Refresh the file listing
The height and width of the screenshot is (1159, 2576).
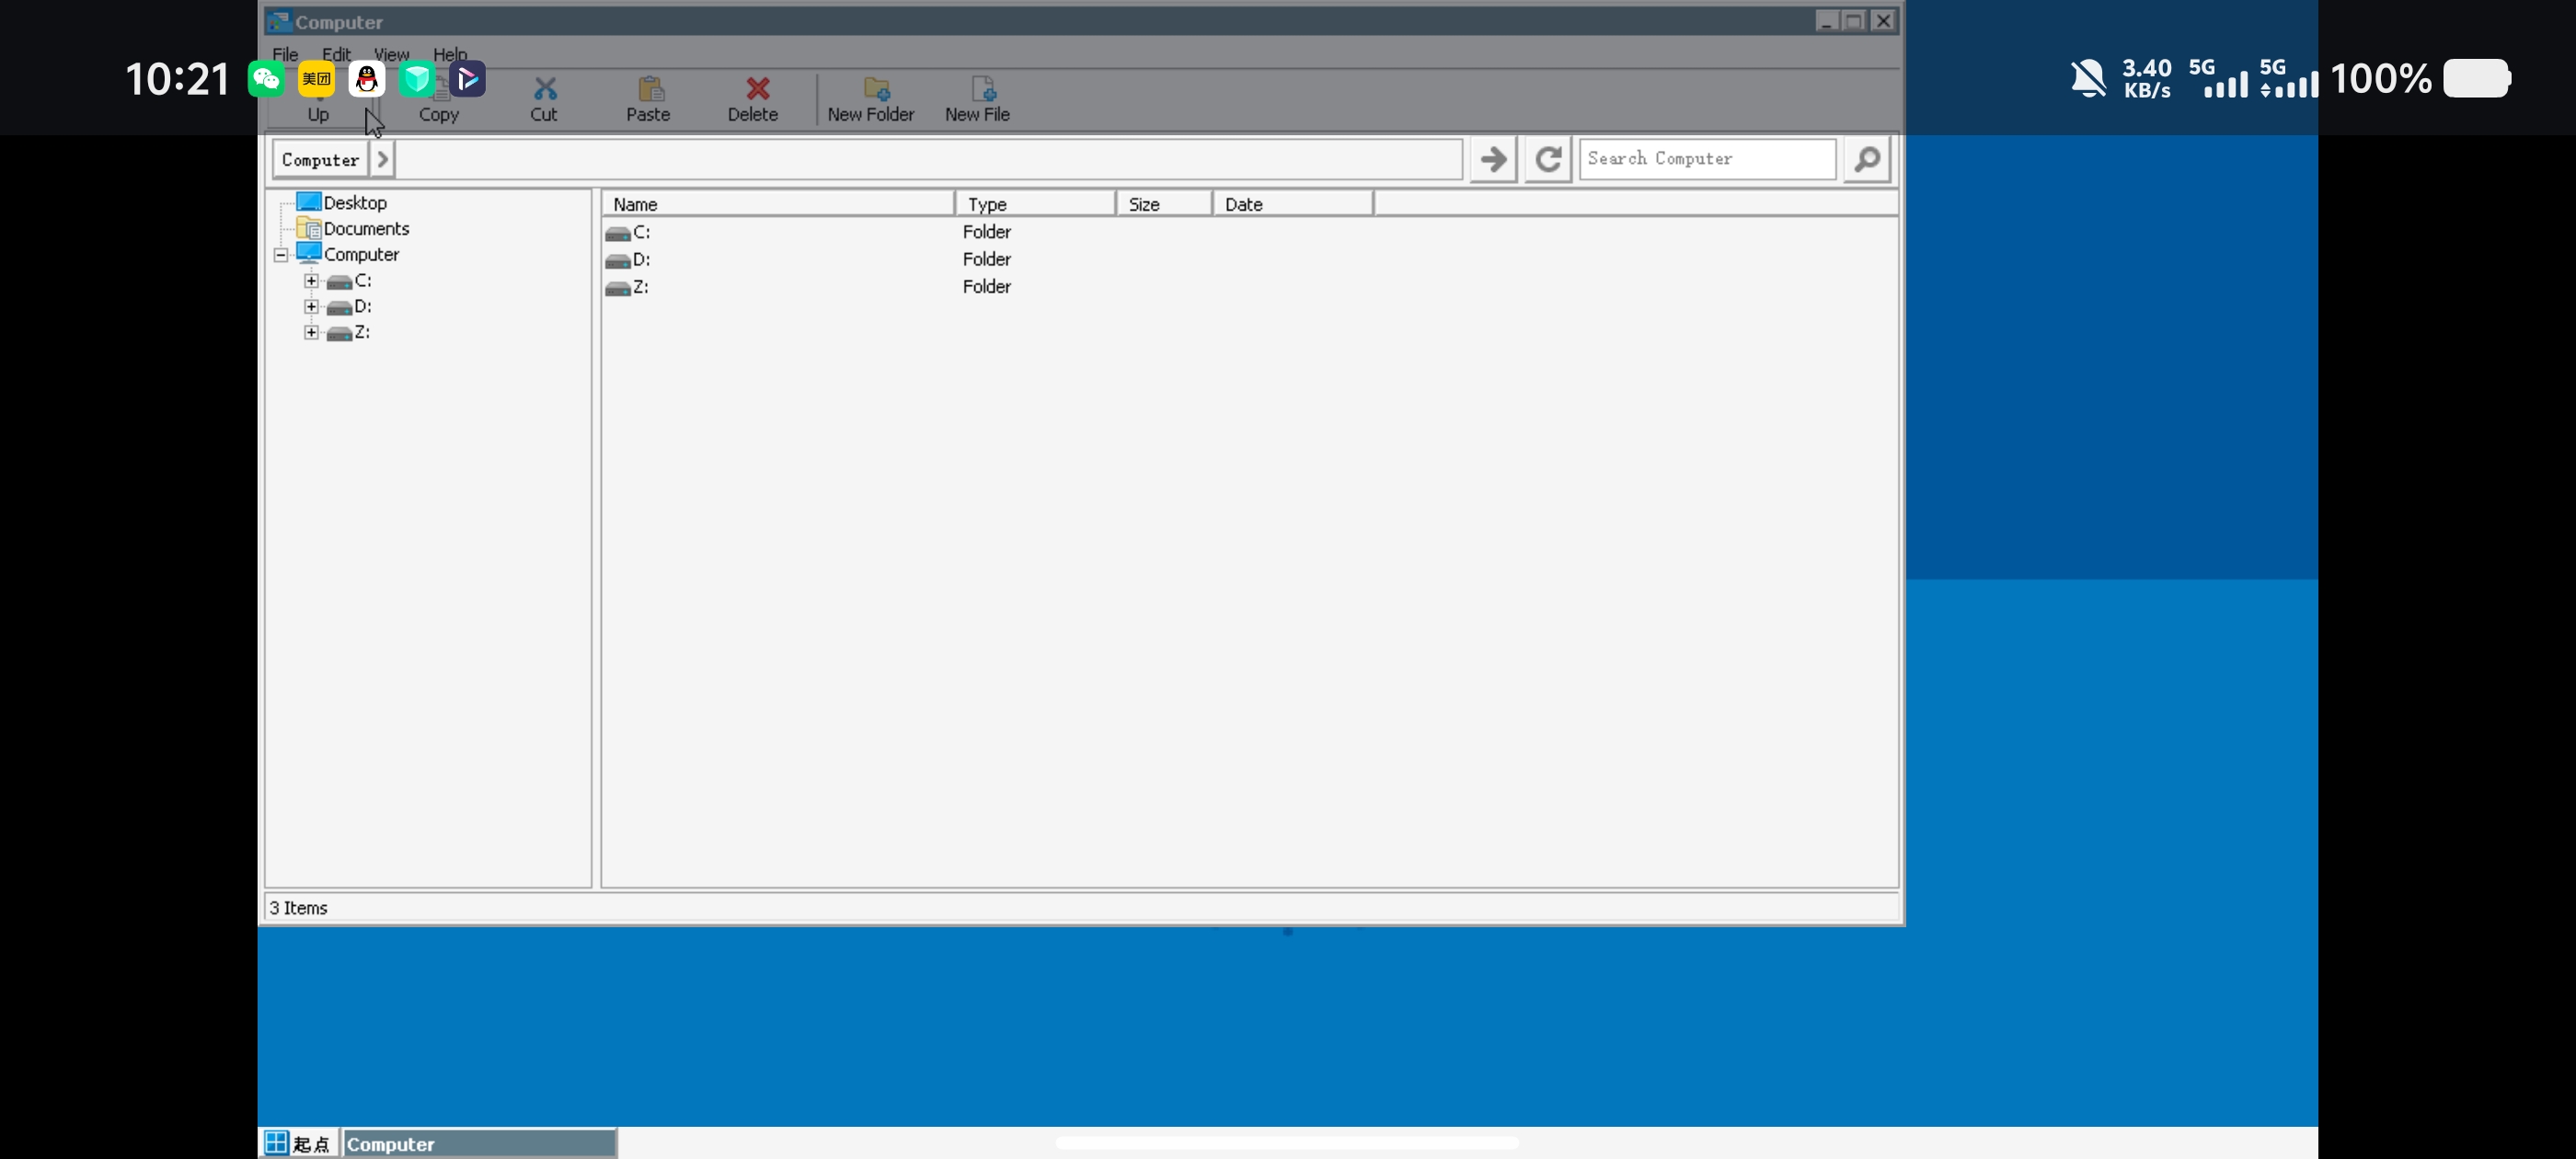coord(1548,159)
